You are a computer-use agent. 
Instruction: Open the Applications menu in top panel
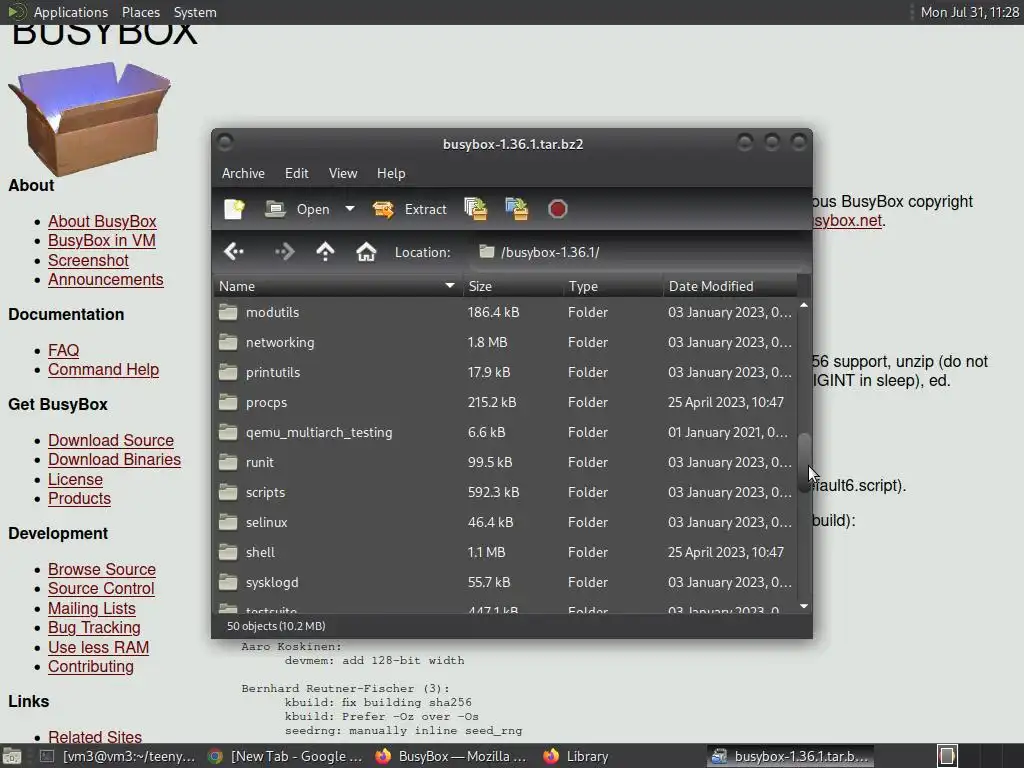pyautogui.click(x=71, y=12)
